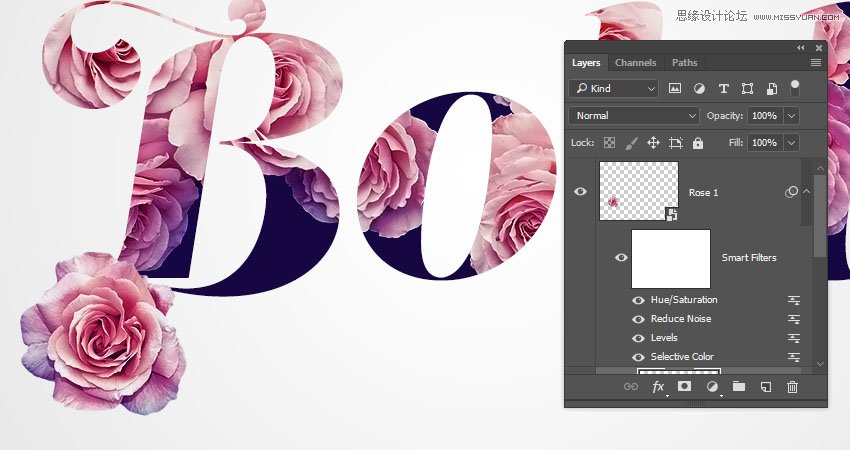Click the Reduce Noise filter name
Image resolution: width=850 pixels, height=450 pixels.
click(681, 319)
